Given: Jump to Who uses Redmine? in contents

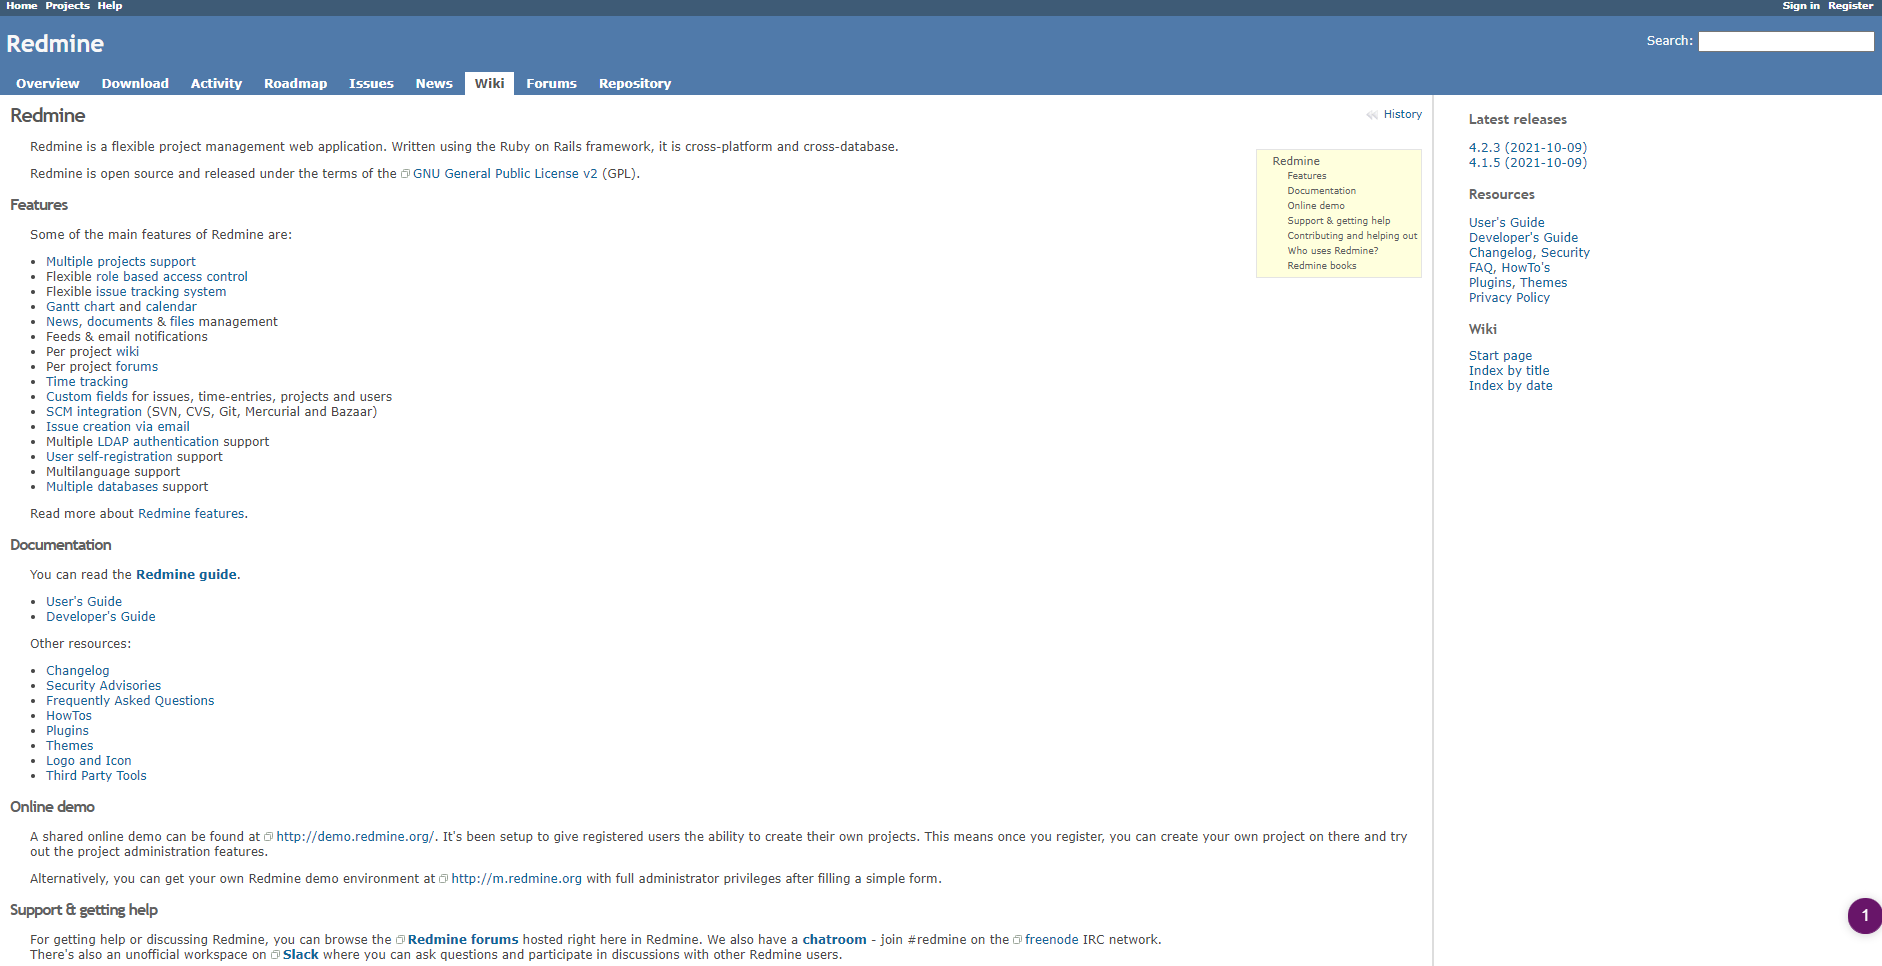Looking at the screenshot, I should 1333,251.
